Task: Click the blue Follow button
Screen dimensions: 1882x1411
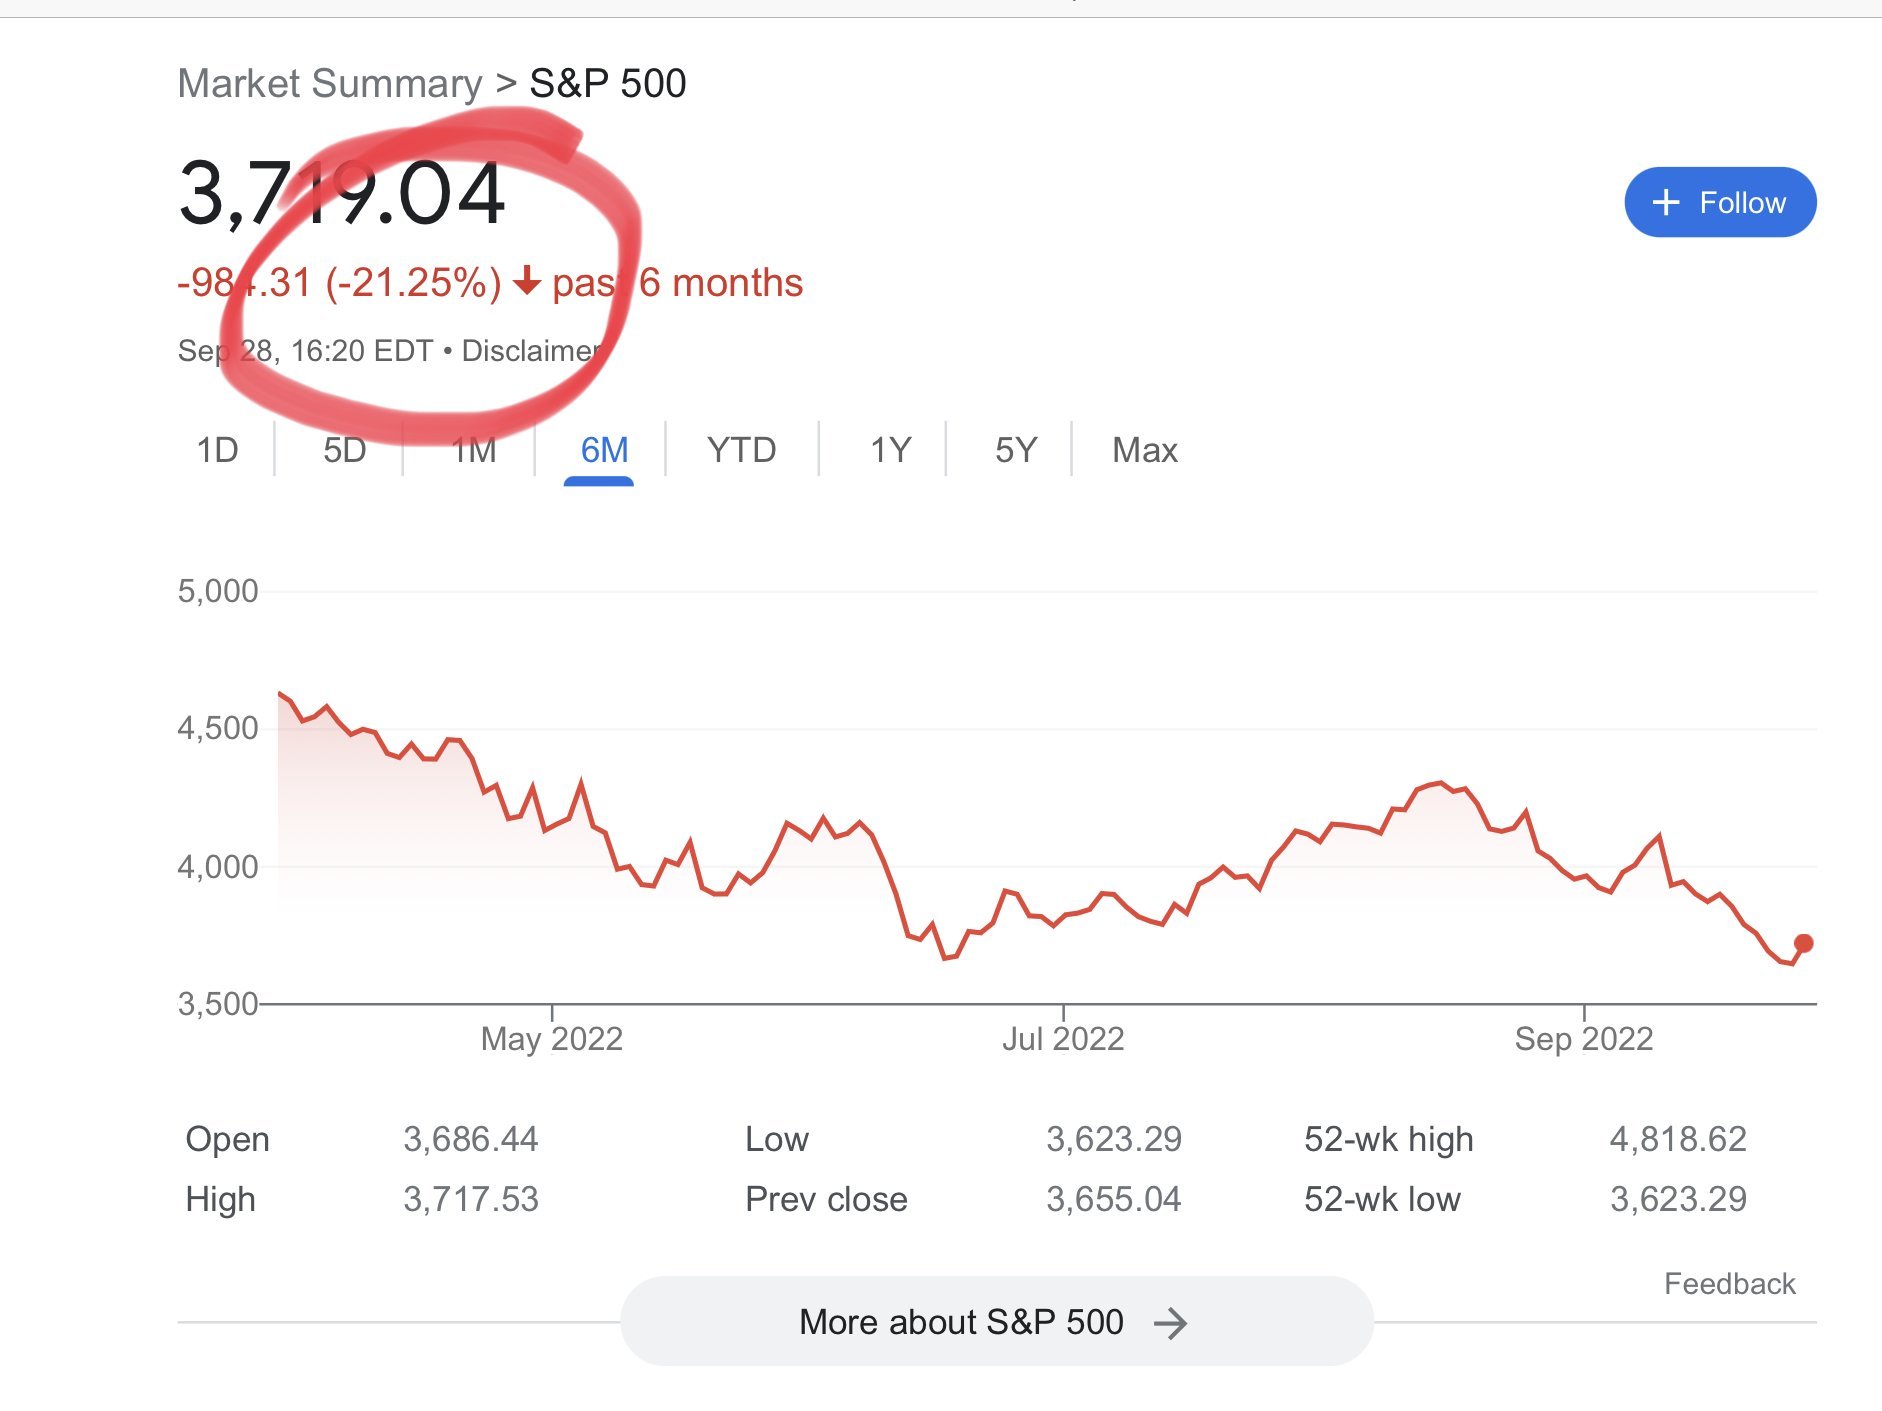Action: [x=1720, y=202]
